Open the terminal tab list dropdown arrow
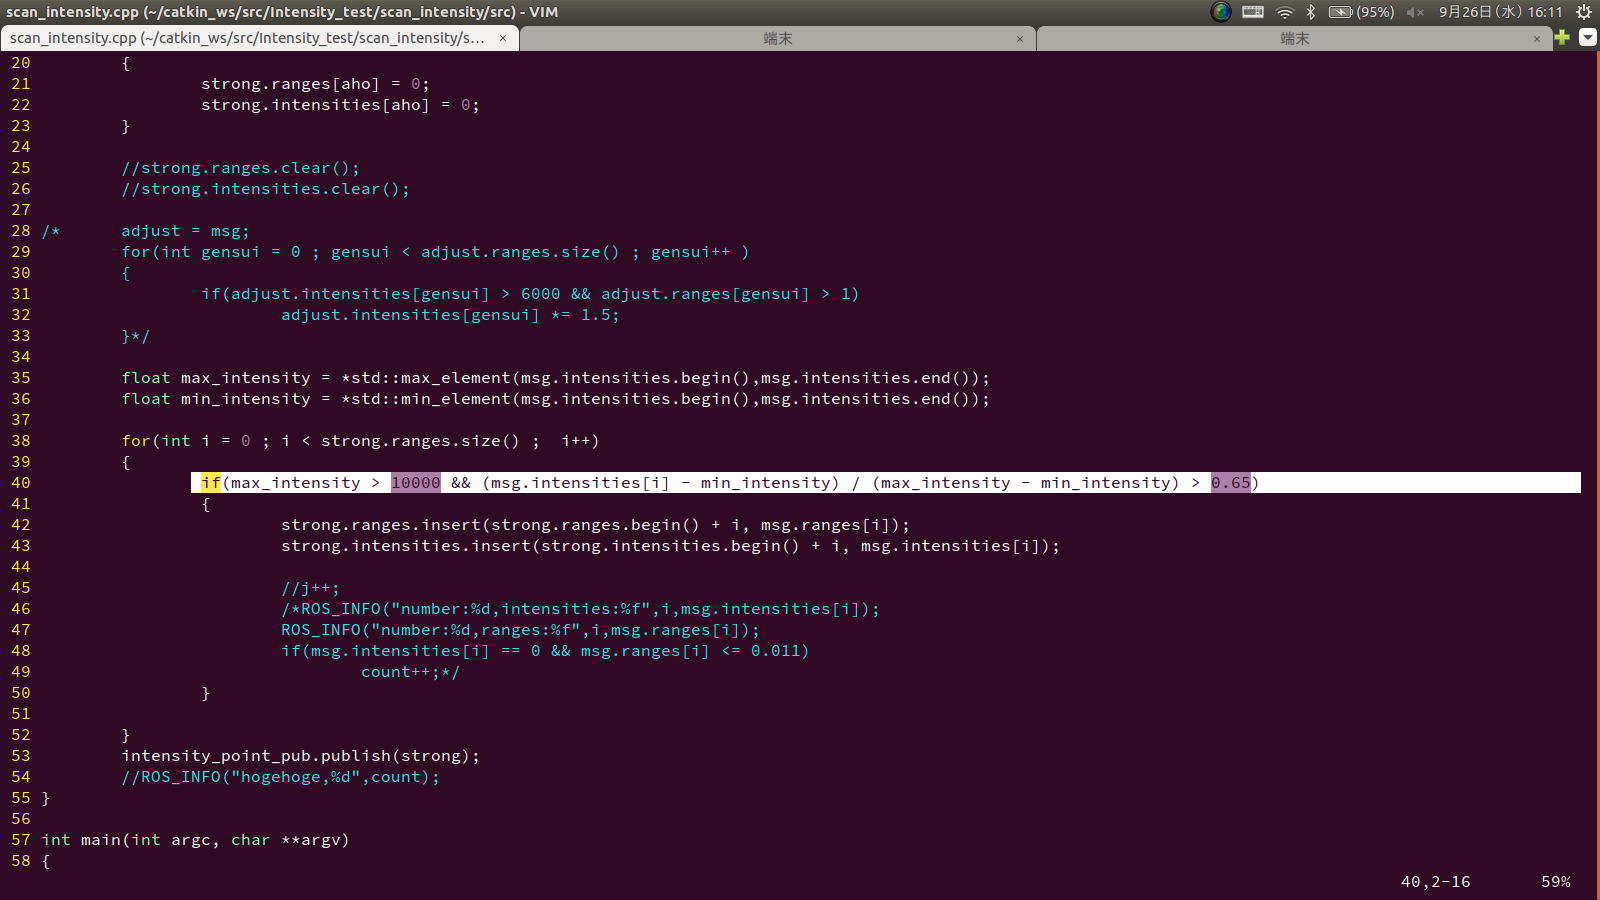1600x900 pixels. (x=1586, y=38)
